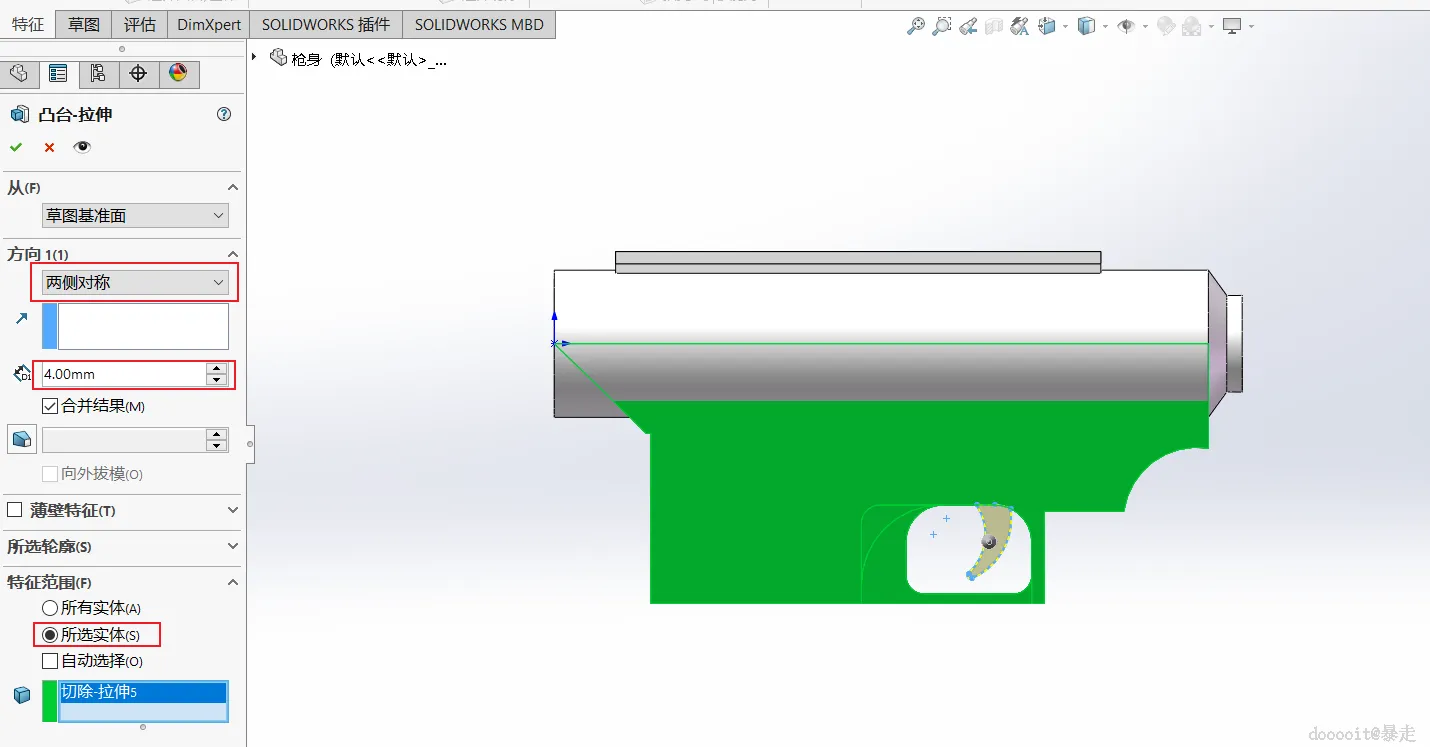The width and height of the screenshot is (1430, 747).
Task: Open the DimXpertManager crosshair tab icon
Action: [138, 74]
